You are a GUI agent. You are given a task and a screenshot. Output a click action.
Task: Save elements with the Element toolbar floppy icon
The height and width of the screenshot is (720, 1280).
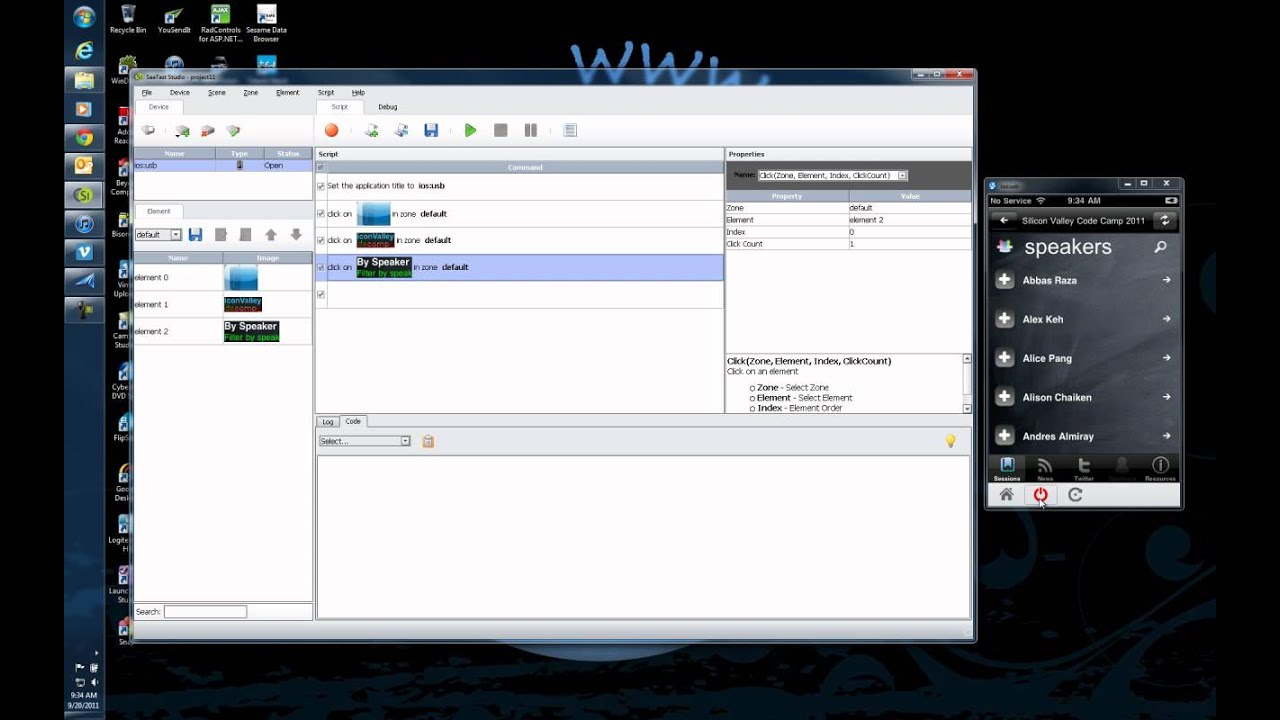(195, 234)
